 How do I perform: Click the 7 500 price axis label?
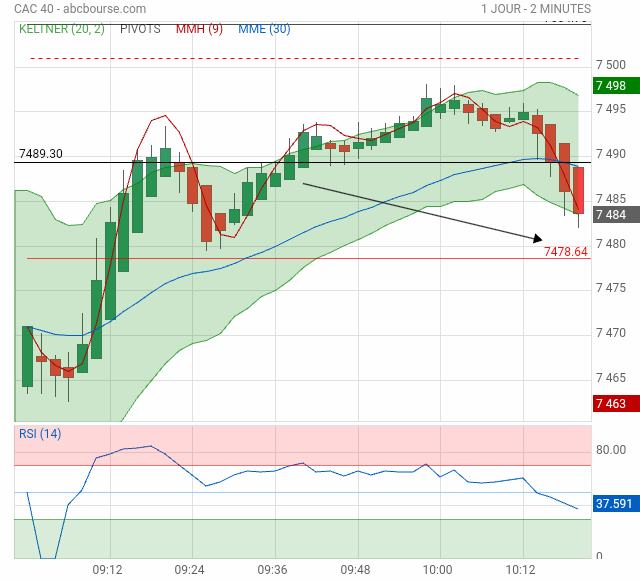pos(611,65)
